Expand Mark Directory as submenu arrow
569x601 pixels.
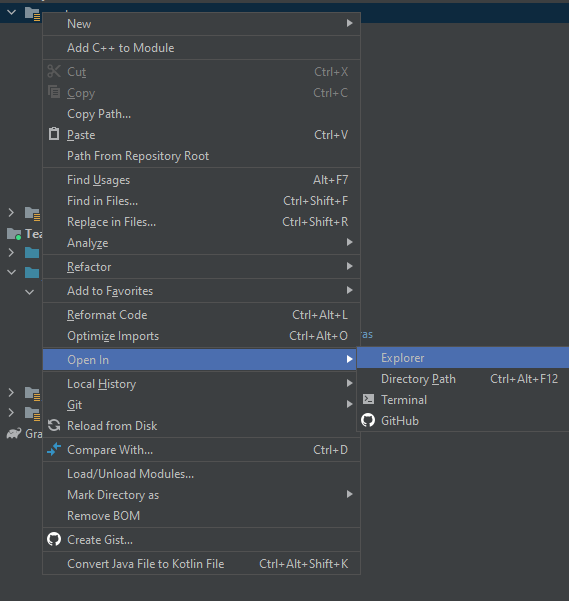point(349,494)
